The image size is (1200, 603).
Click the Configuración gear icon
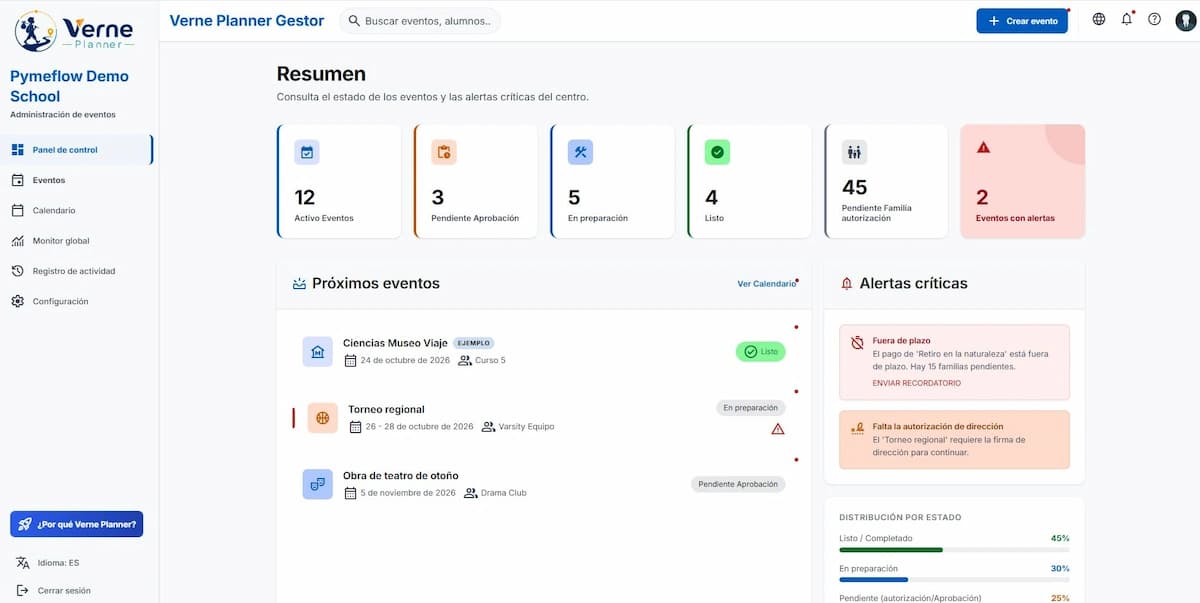[x=17, y=301]
